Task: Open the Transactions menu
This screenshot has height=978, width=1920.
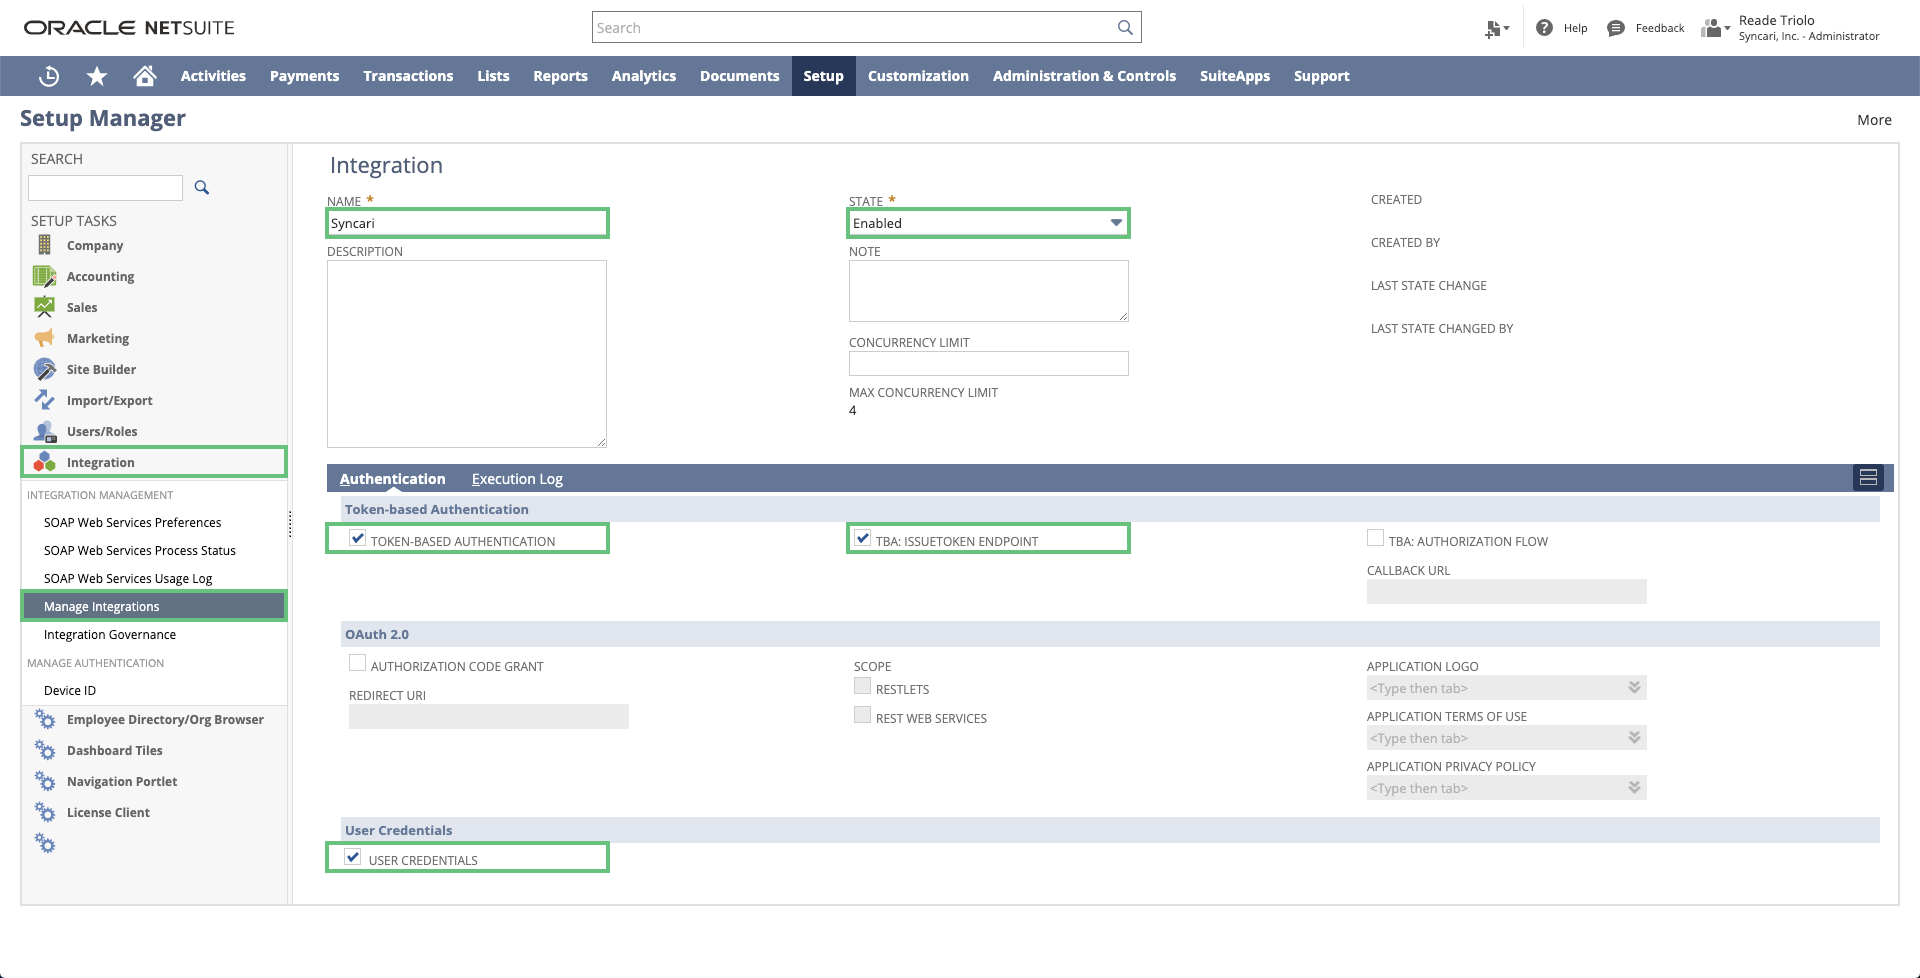Action: click(x=408, y=76)
